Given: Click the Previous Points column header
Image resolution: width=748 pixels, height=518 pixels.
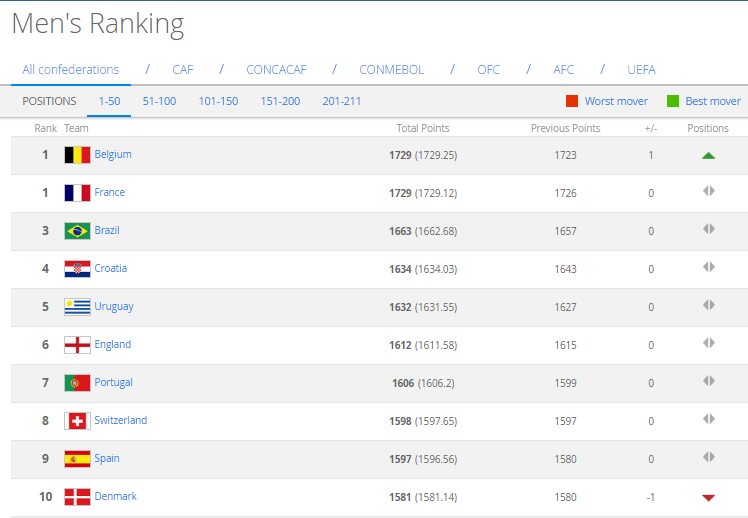Looking at the screenshot, I should coord(565,128).
